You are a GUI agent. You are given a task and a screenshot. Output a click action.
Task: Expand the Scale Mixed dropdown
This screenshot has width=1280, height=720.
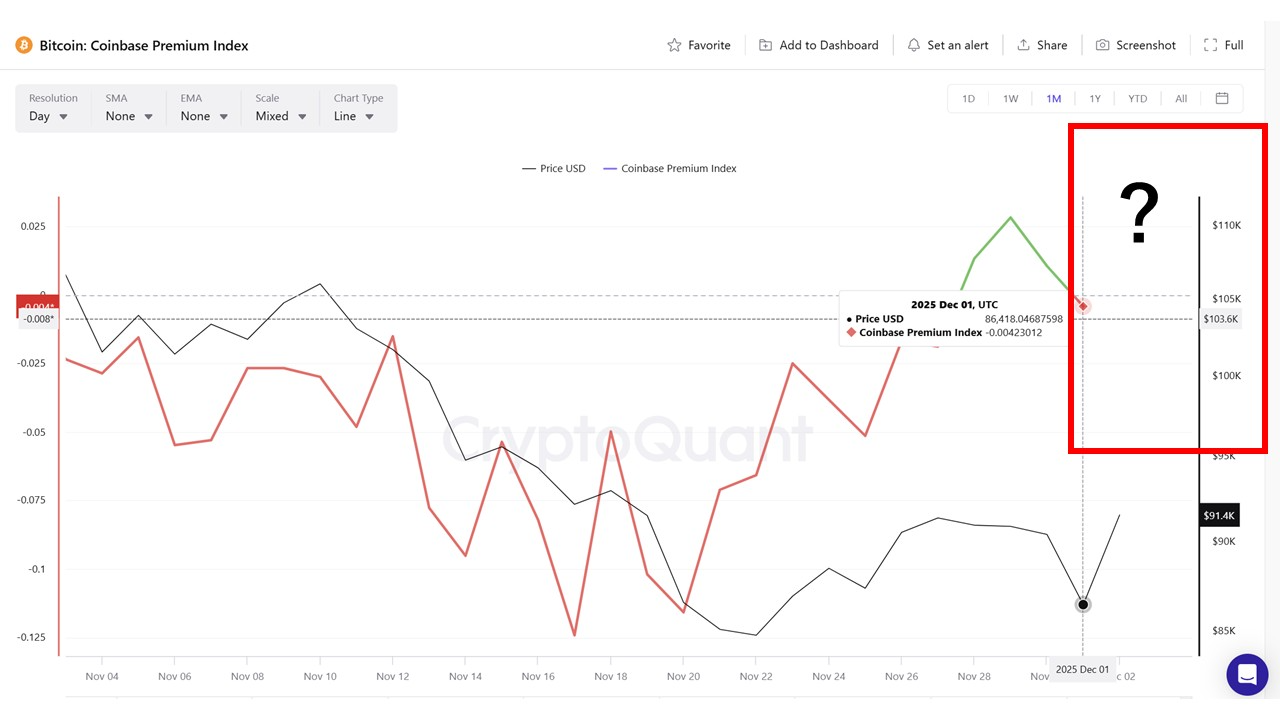(x=280, y=116)
